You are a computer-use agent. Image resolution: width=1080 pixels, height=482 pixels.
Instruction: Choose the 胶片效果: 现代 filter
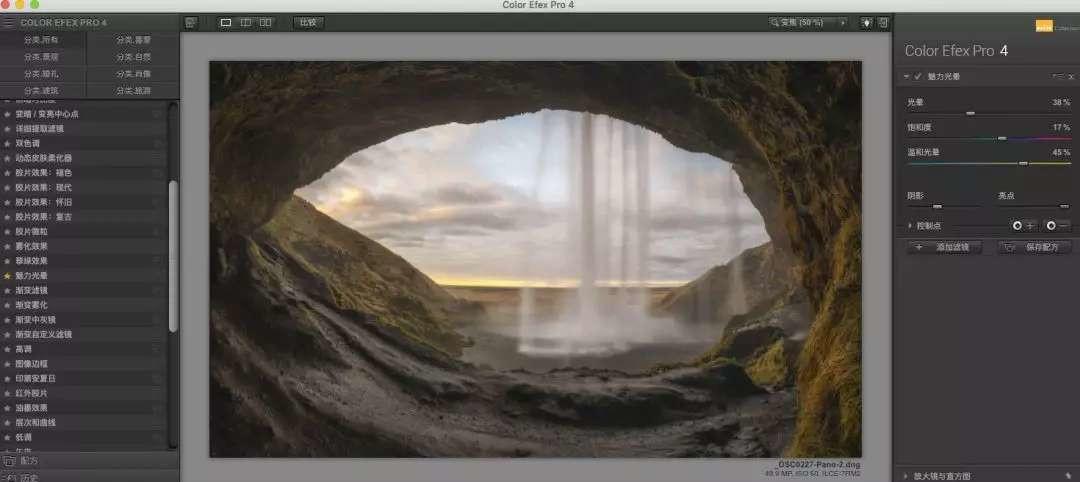point(83,187)
